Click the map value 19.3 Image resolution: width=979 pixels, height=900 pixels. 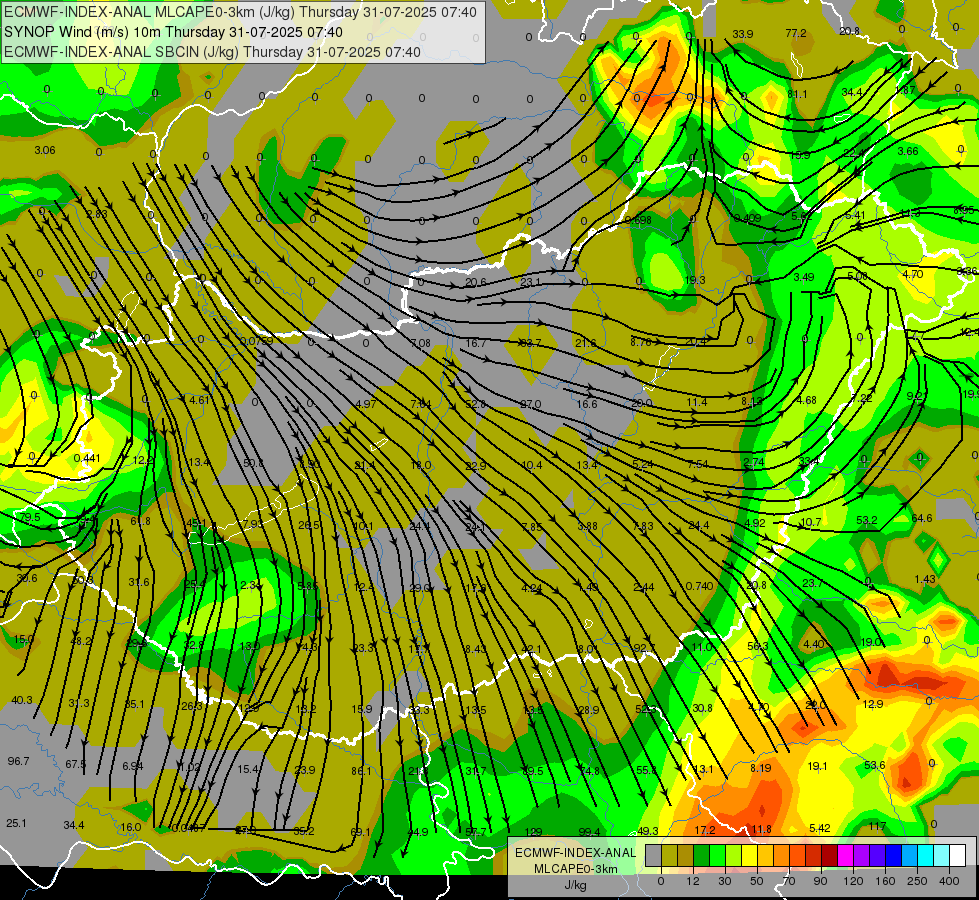[695, 280]
